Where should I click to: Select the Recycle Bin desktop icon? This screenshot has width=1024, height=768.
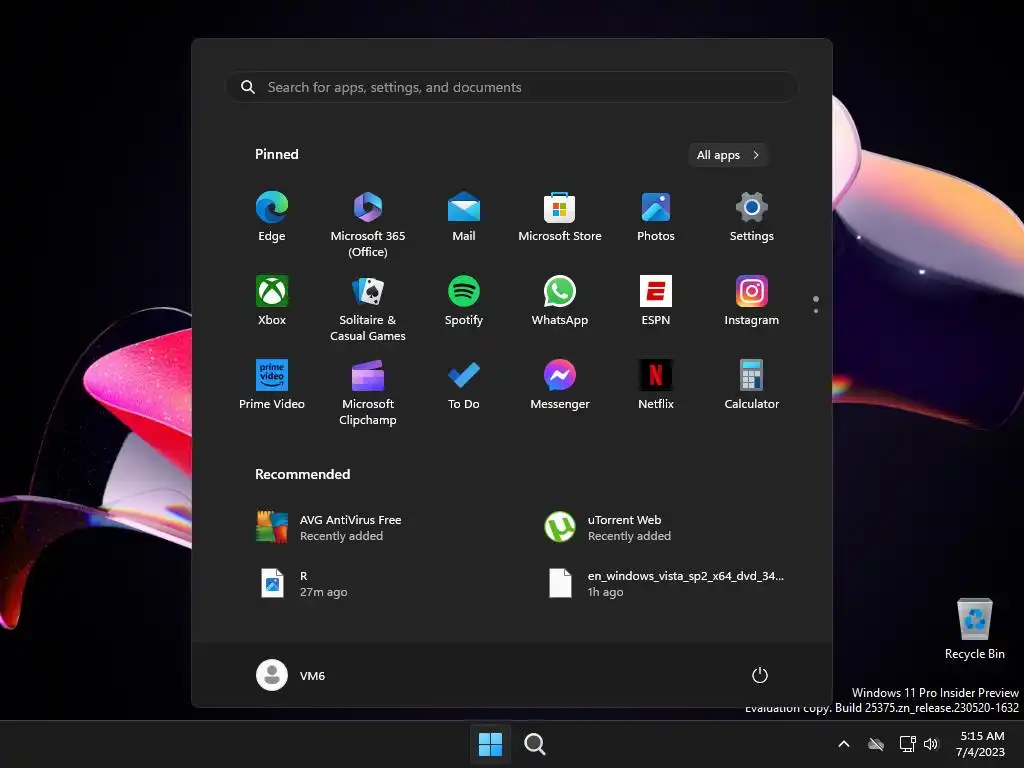[x=974, y=628]
